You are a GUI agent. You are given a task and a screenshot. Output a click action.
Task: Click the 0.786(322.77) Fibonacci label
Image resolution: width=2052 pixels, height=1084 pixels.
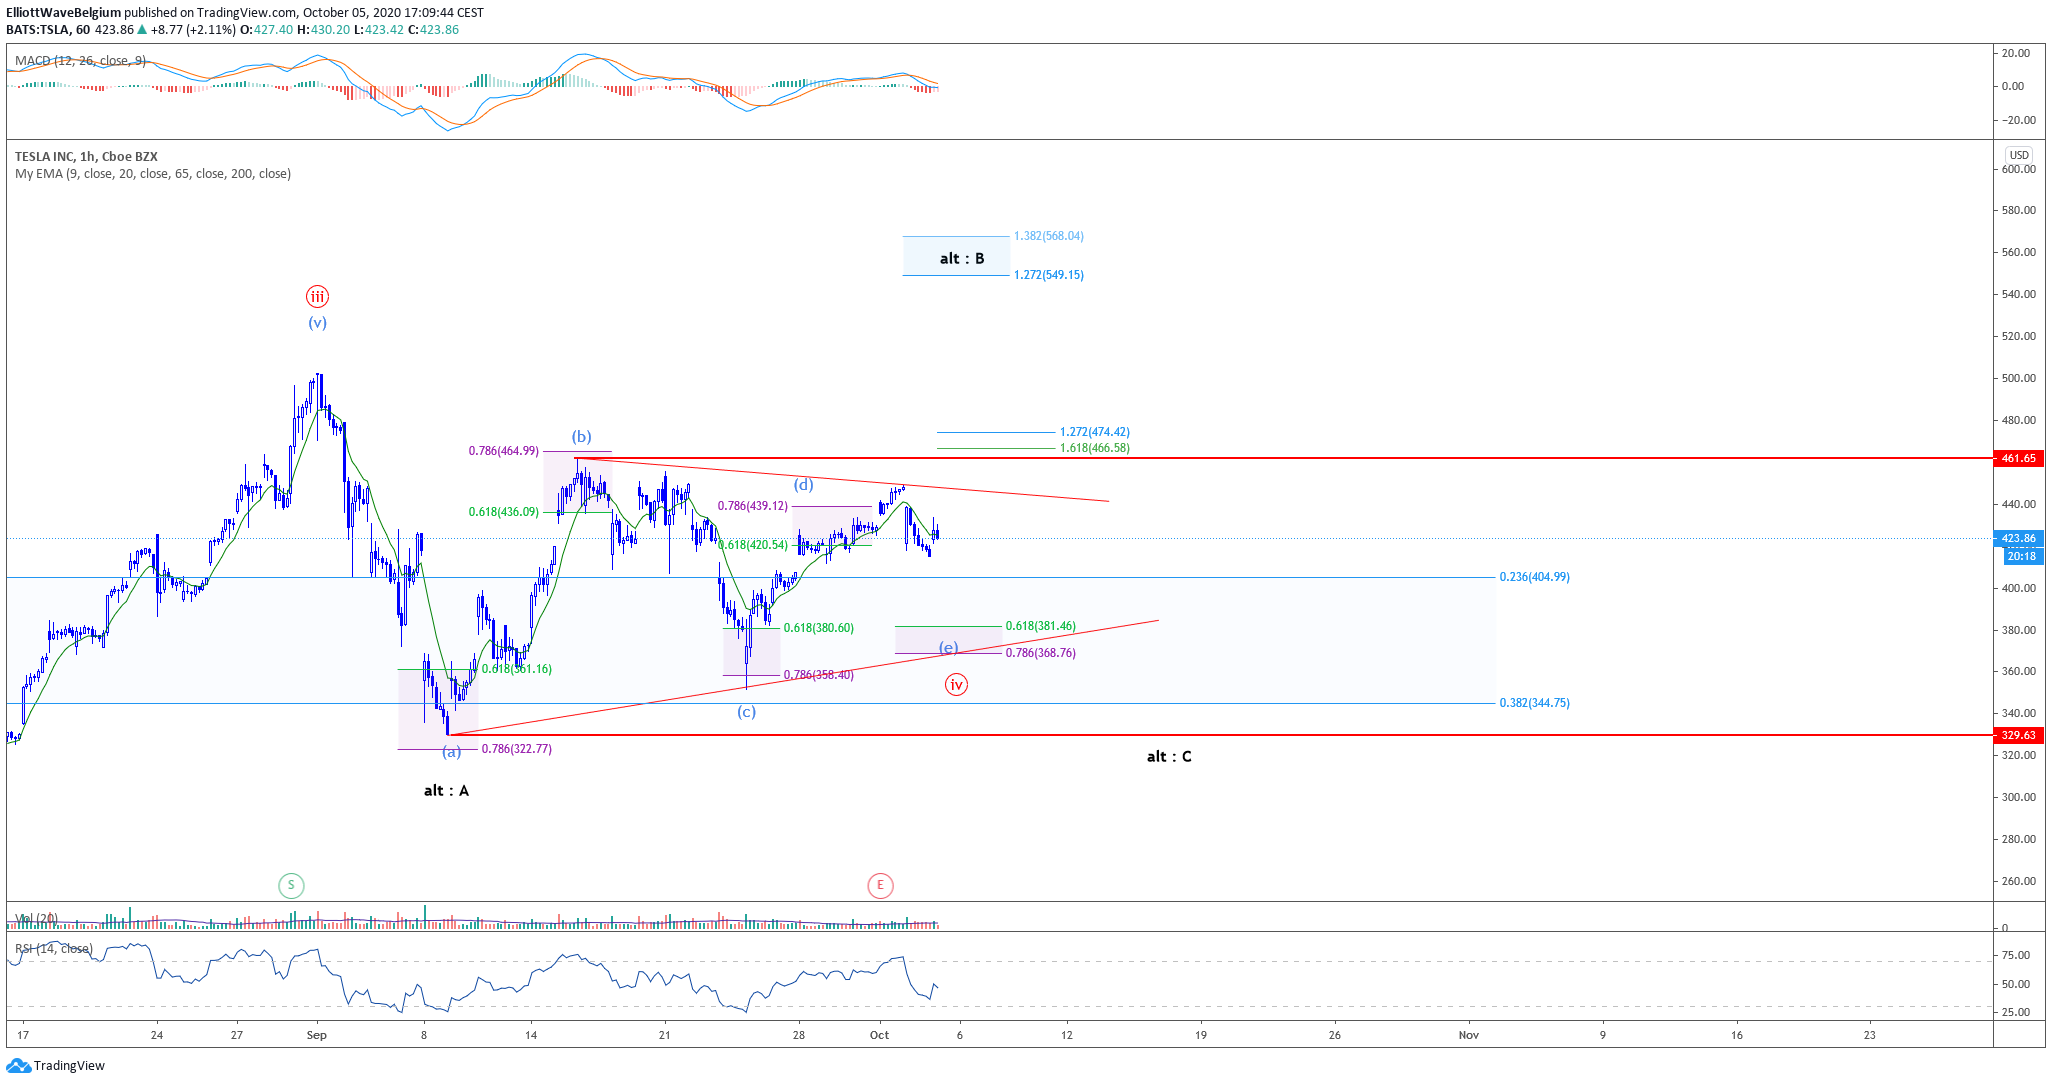click(x=517, y=749)
